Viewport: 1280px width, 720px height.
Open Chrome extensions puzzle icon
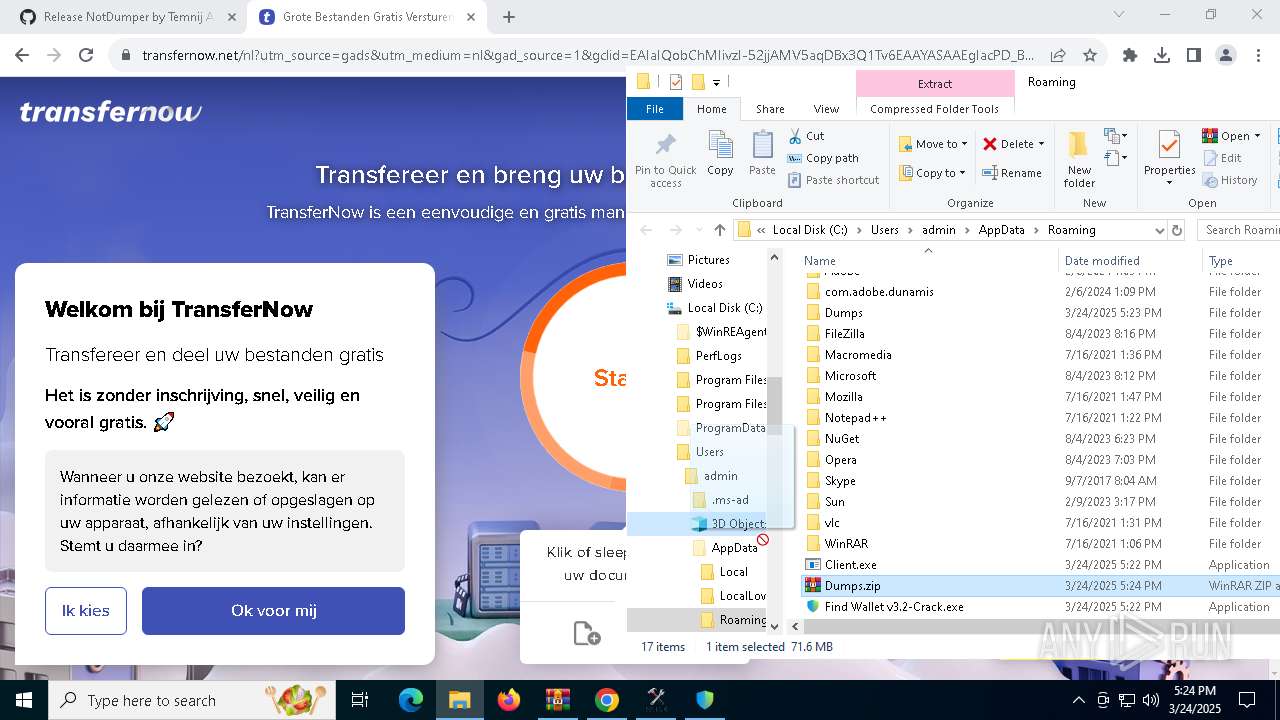coord(1130,56)
